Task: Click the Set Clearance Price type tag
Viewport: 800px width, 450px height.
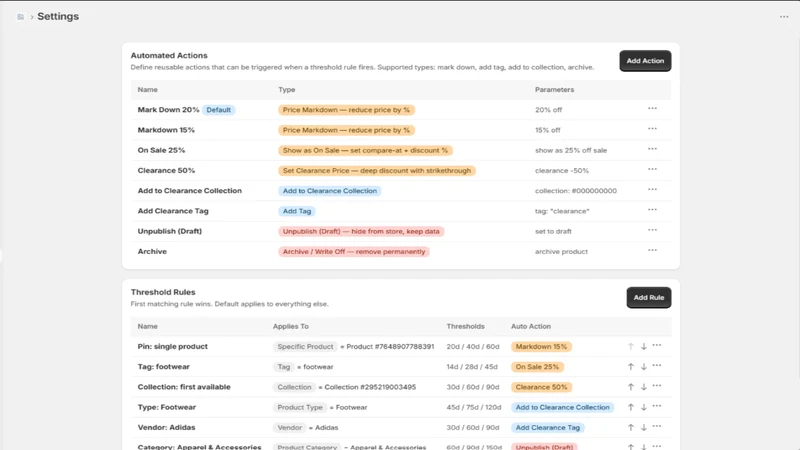Action: point(377,170)
